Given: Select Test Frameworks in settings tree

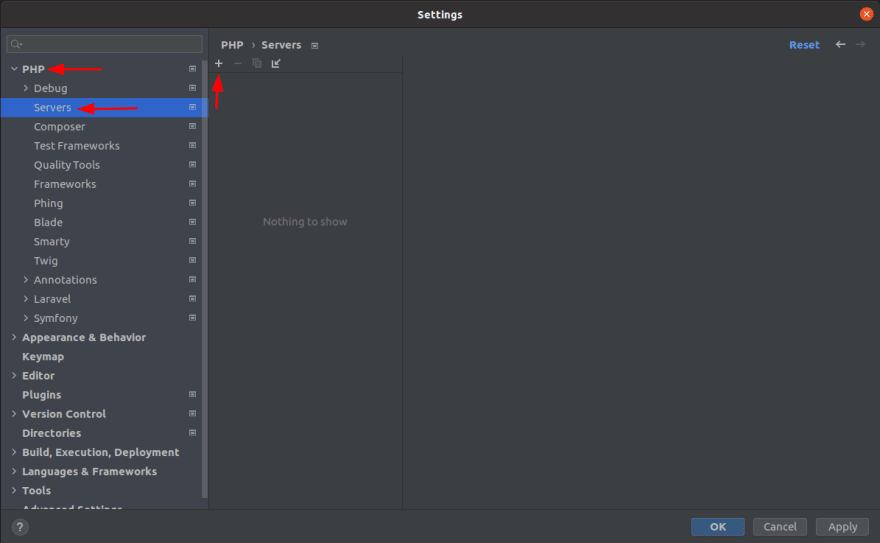Looking at the screenshot, I should tap(76, 146).
